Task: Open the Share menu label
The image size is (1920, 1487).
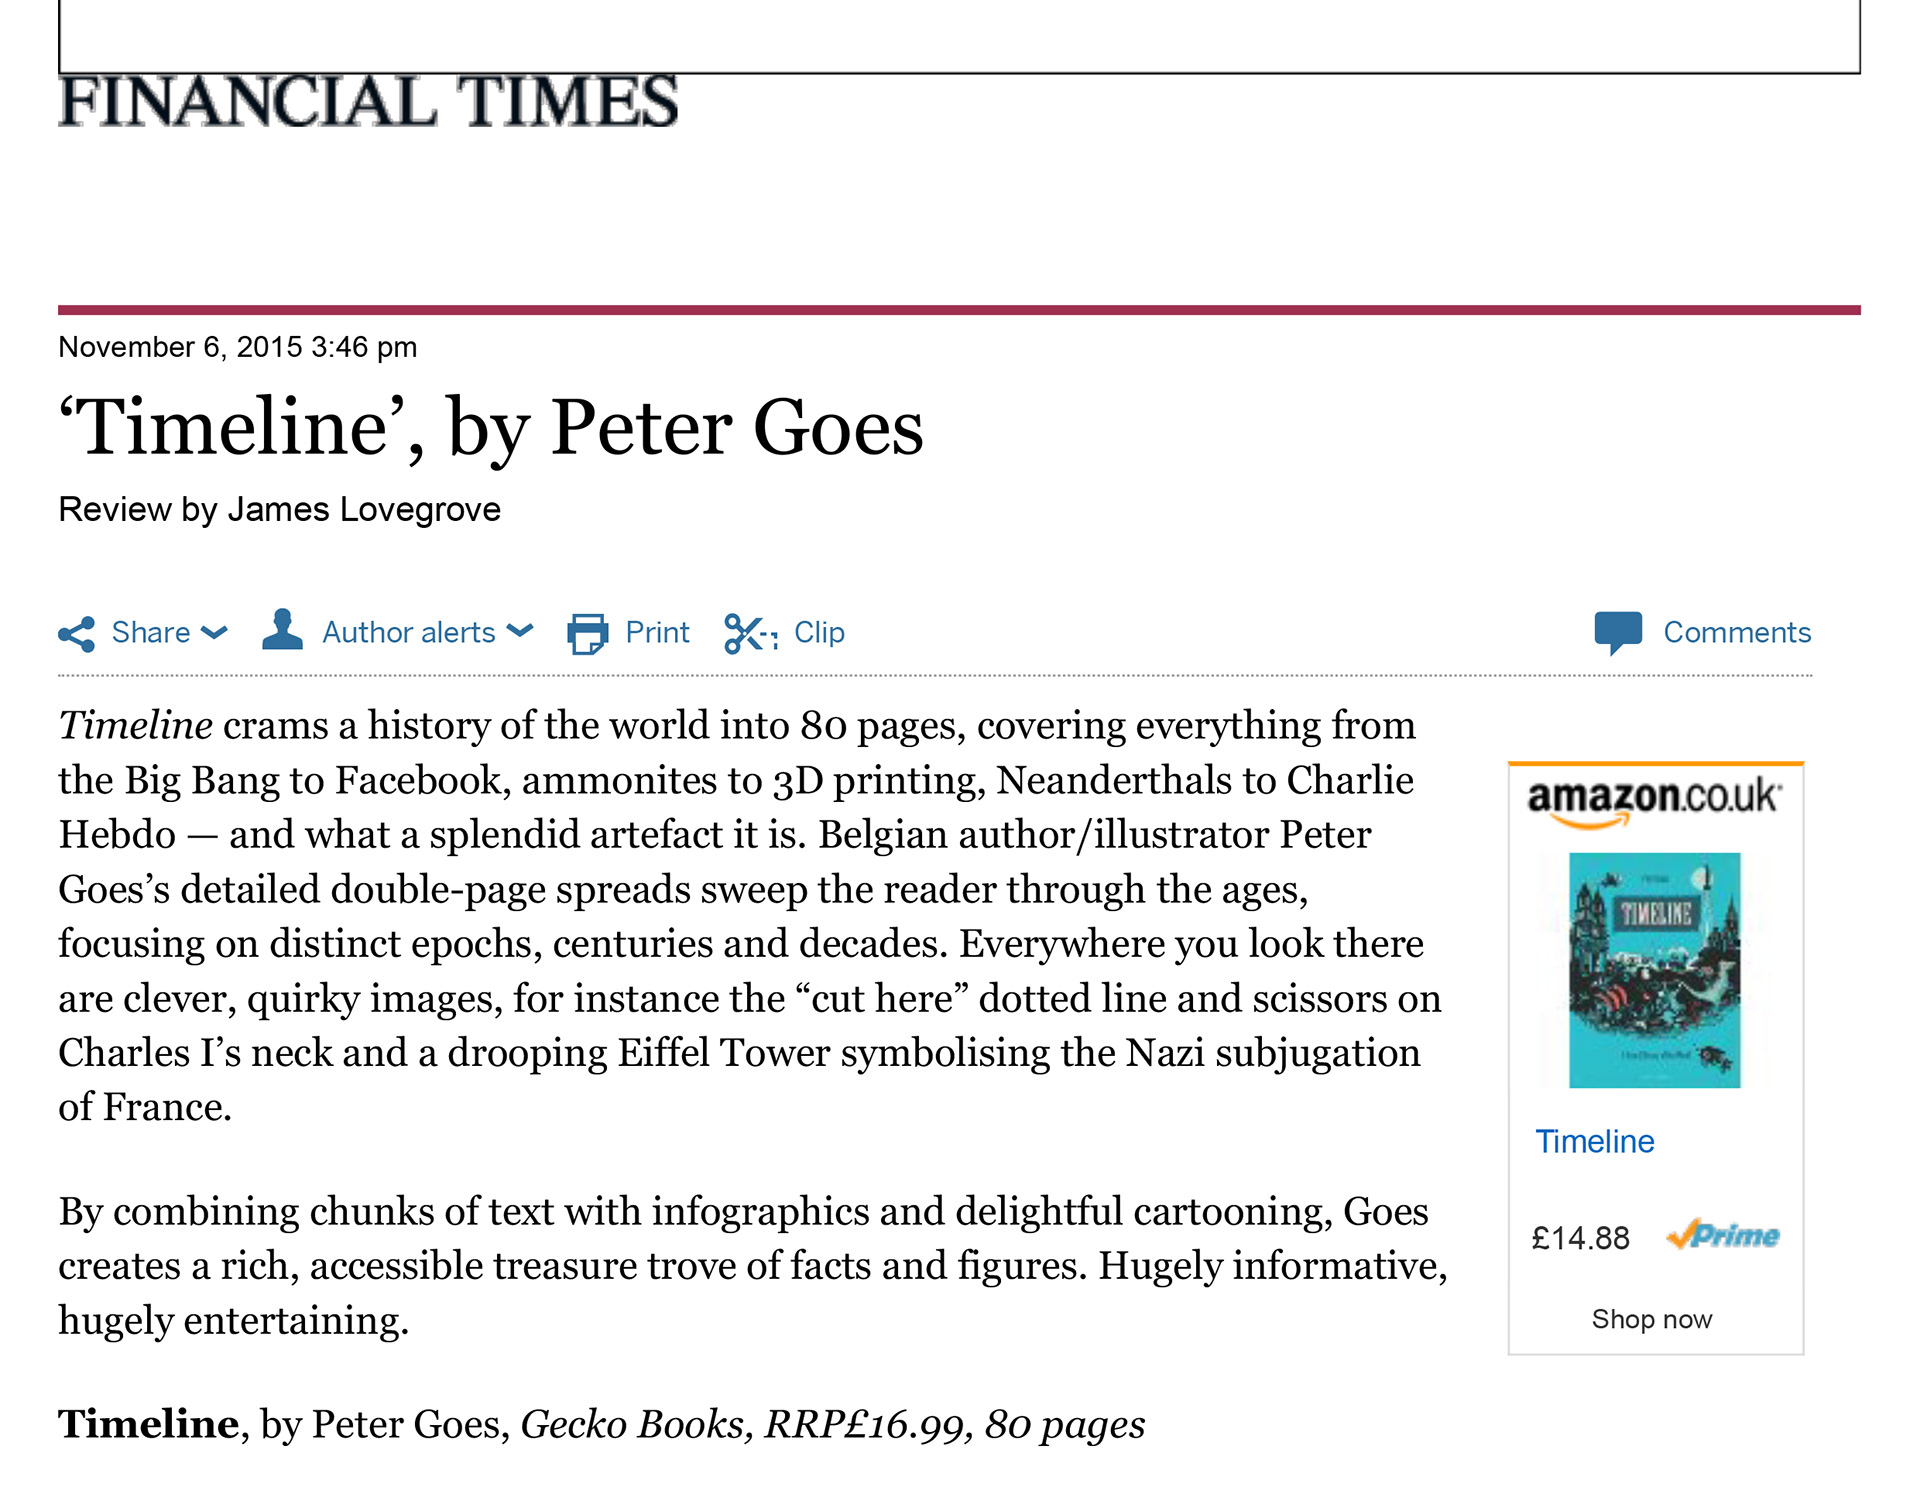Action: pos(150,632)
